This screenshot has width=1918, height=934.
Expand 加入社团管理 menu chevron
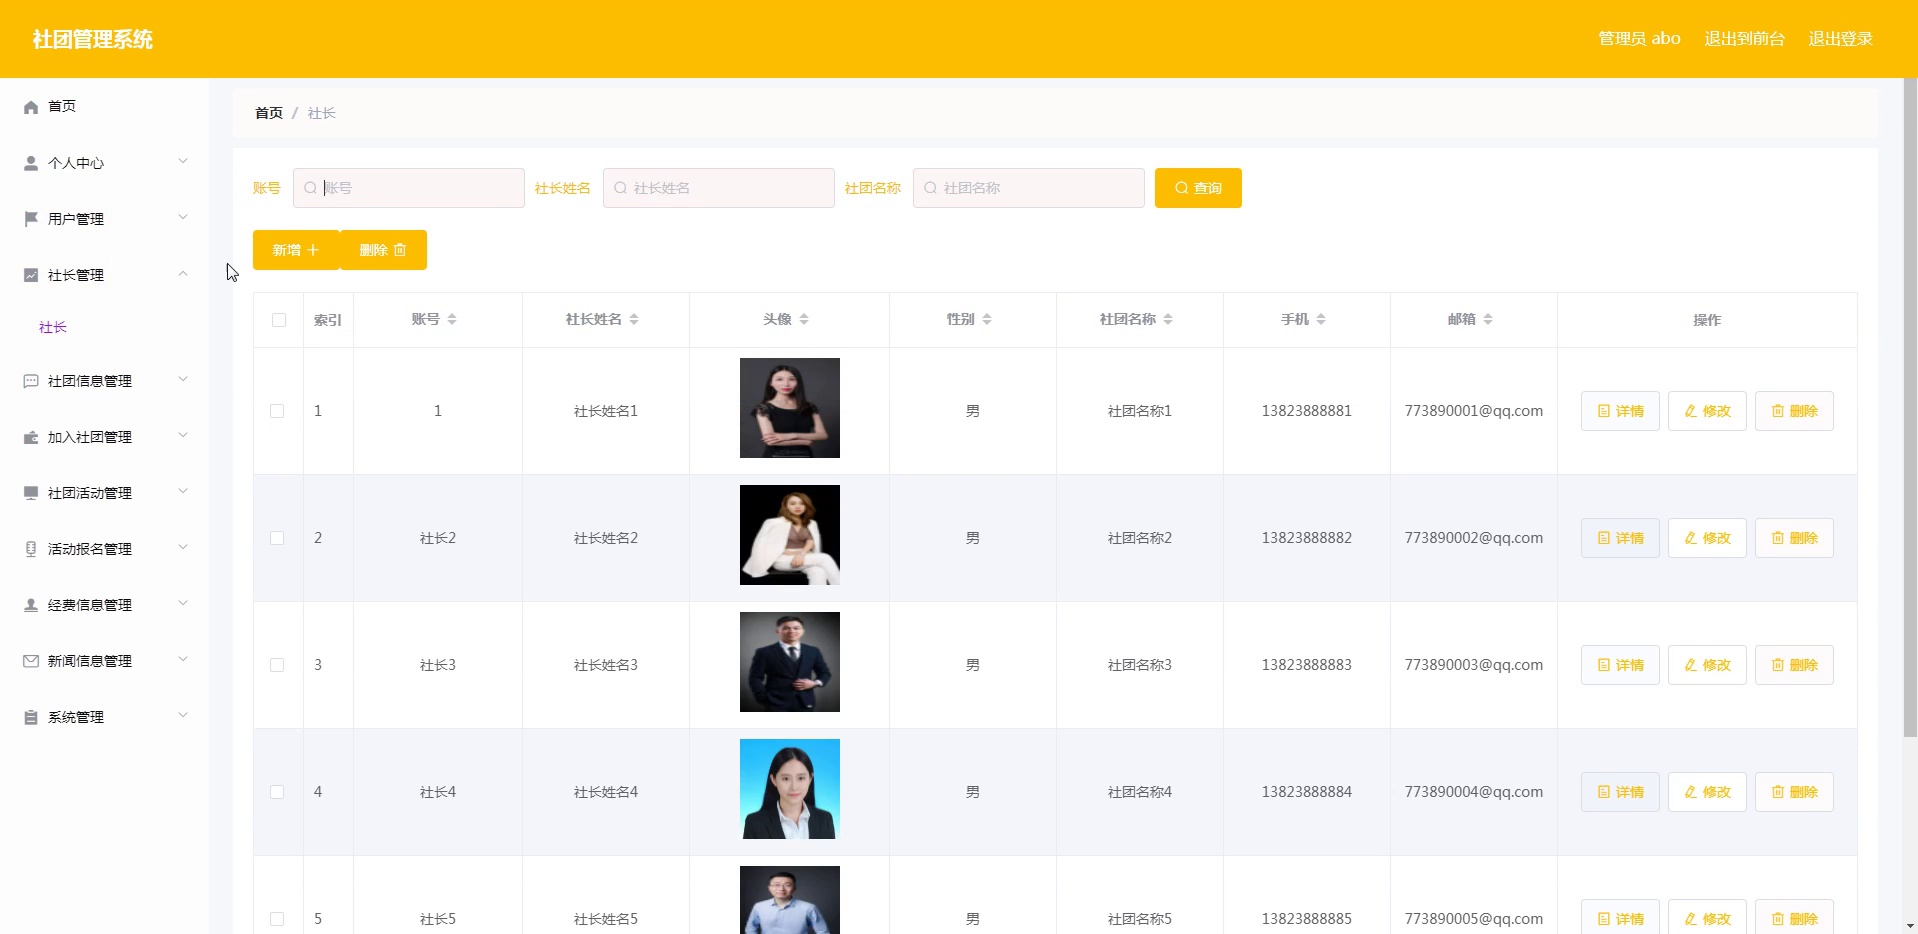[183, 435]
